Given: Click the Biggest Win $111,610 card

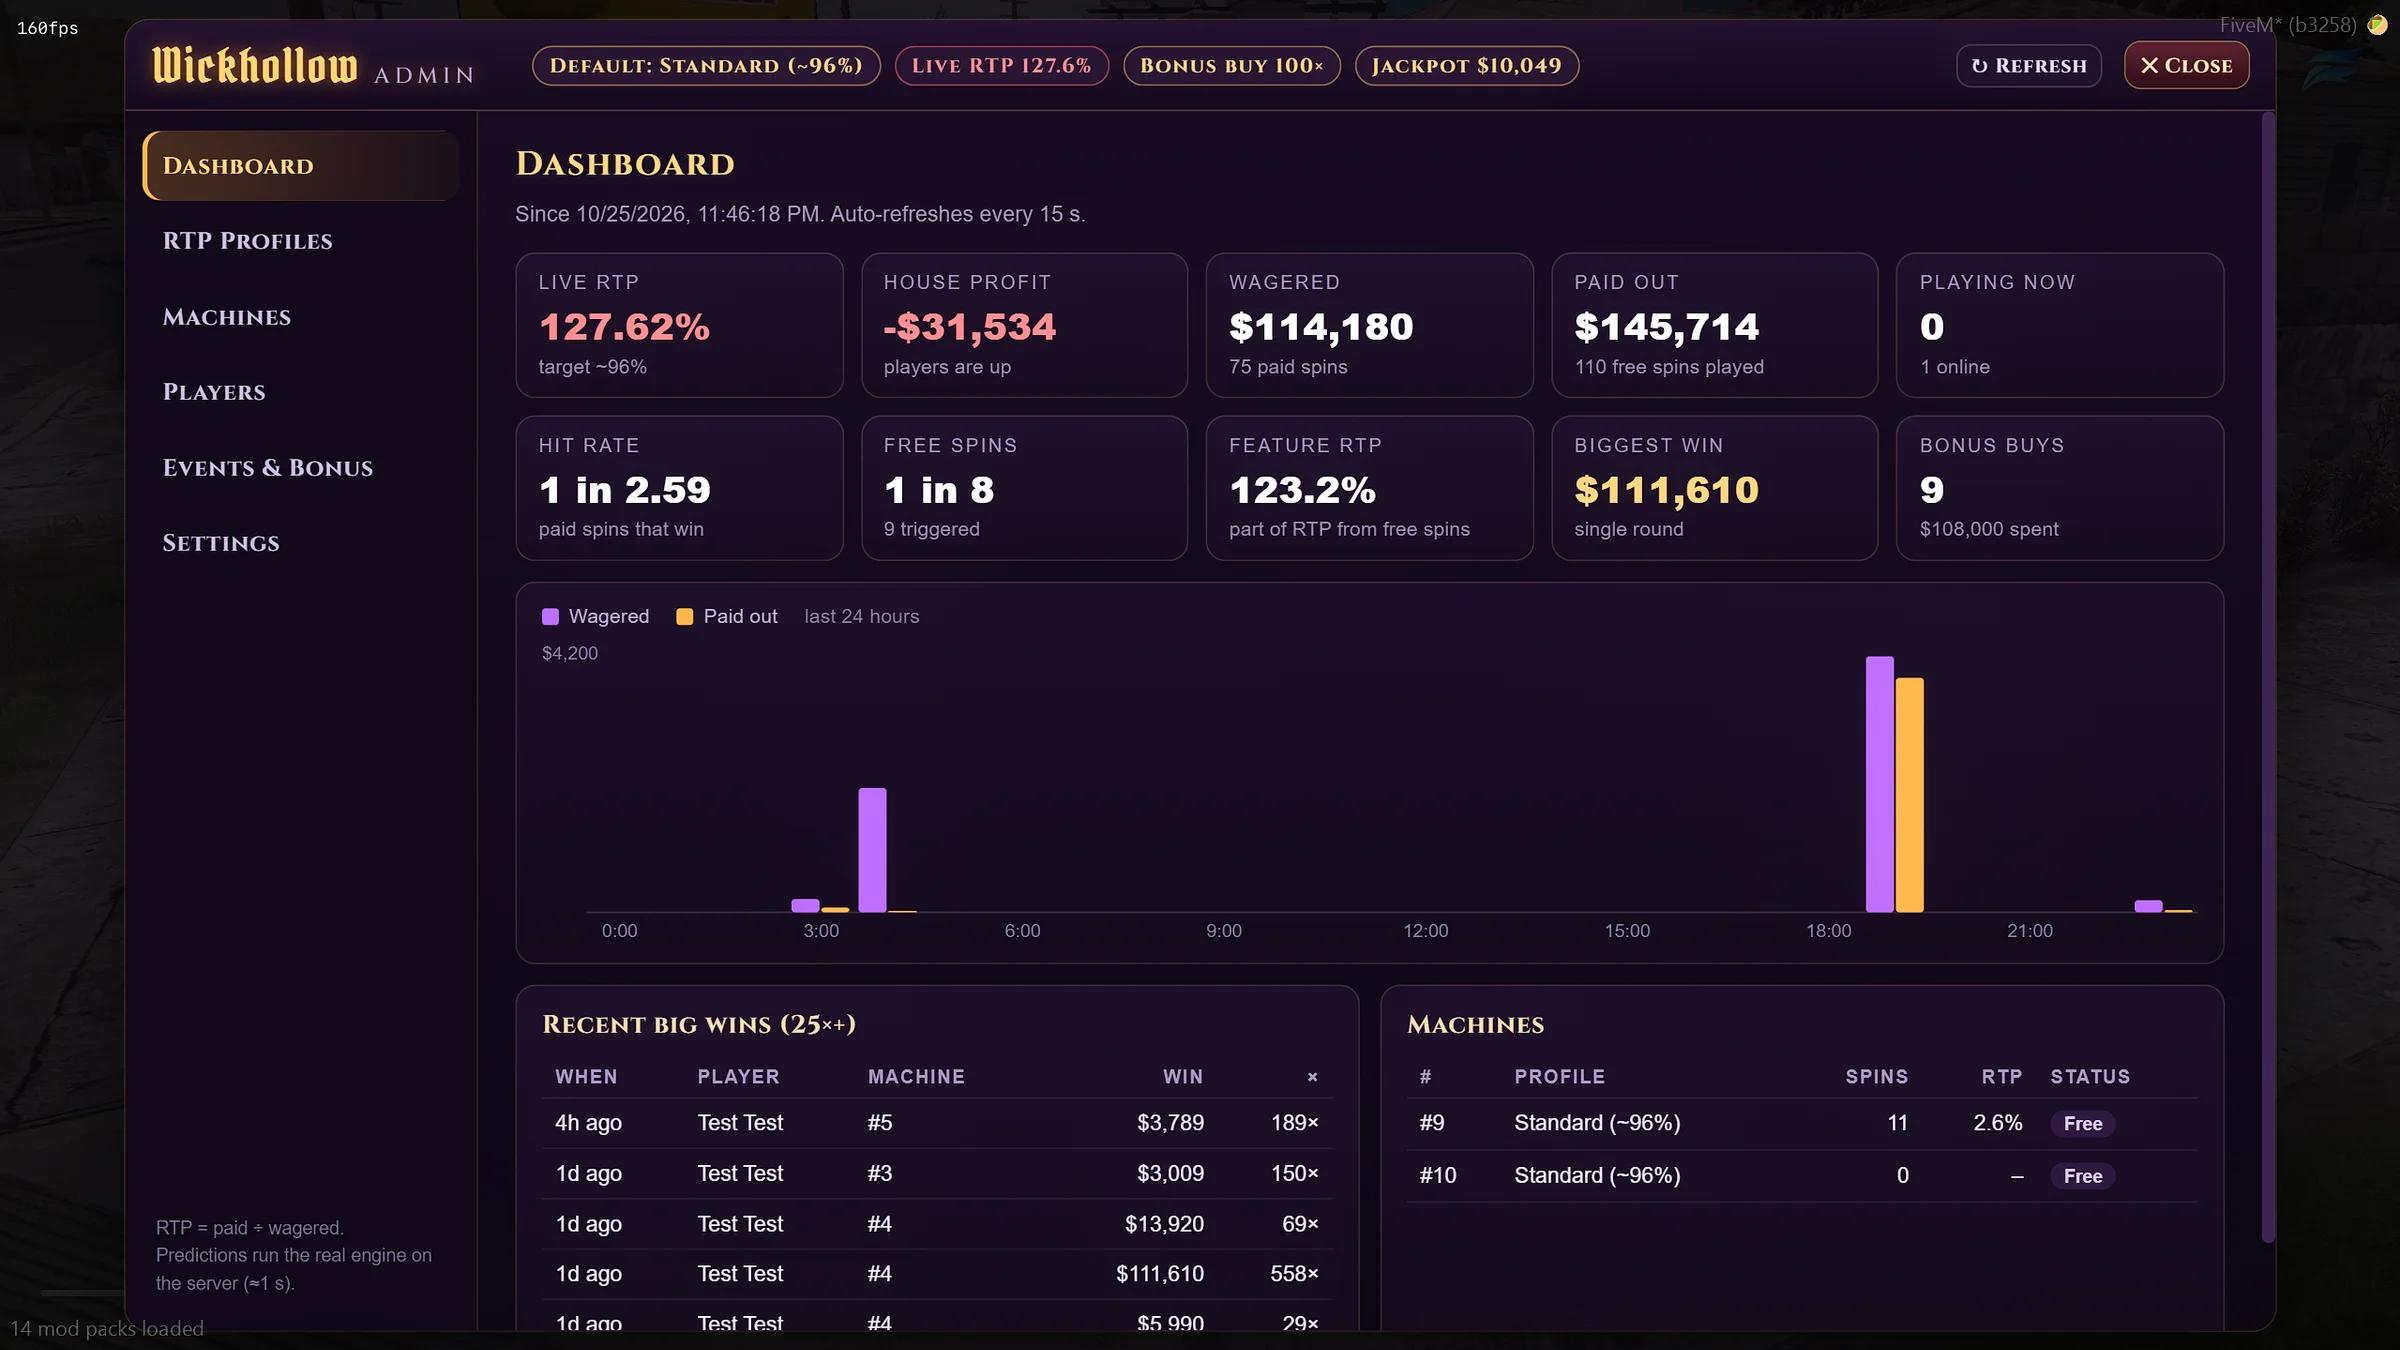Looking at the screenshot, I should pos(1714,488).
